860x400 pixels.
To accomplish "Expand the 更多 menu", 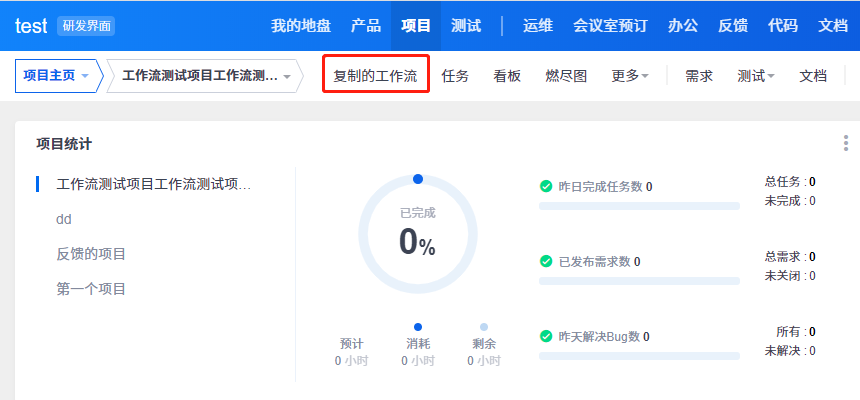I will click(x=630, y=76).
